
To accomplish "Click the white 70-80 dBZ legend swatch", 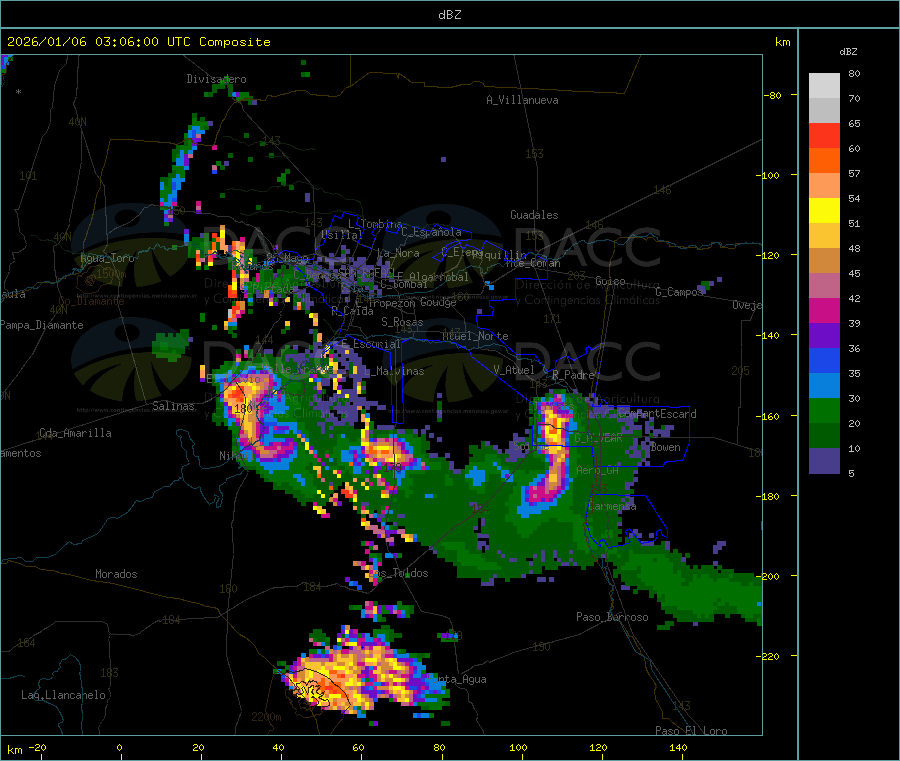I will 824,86.
